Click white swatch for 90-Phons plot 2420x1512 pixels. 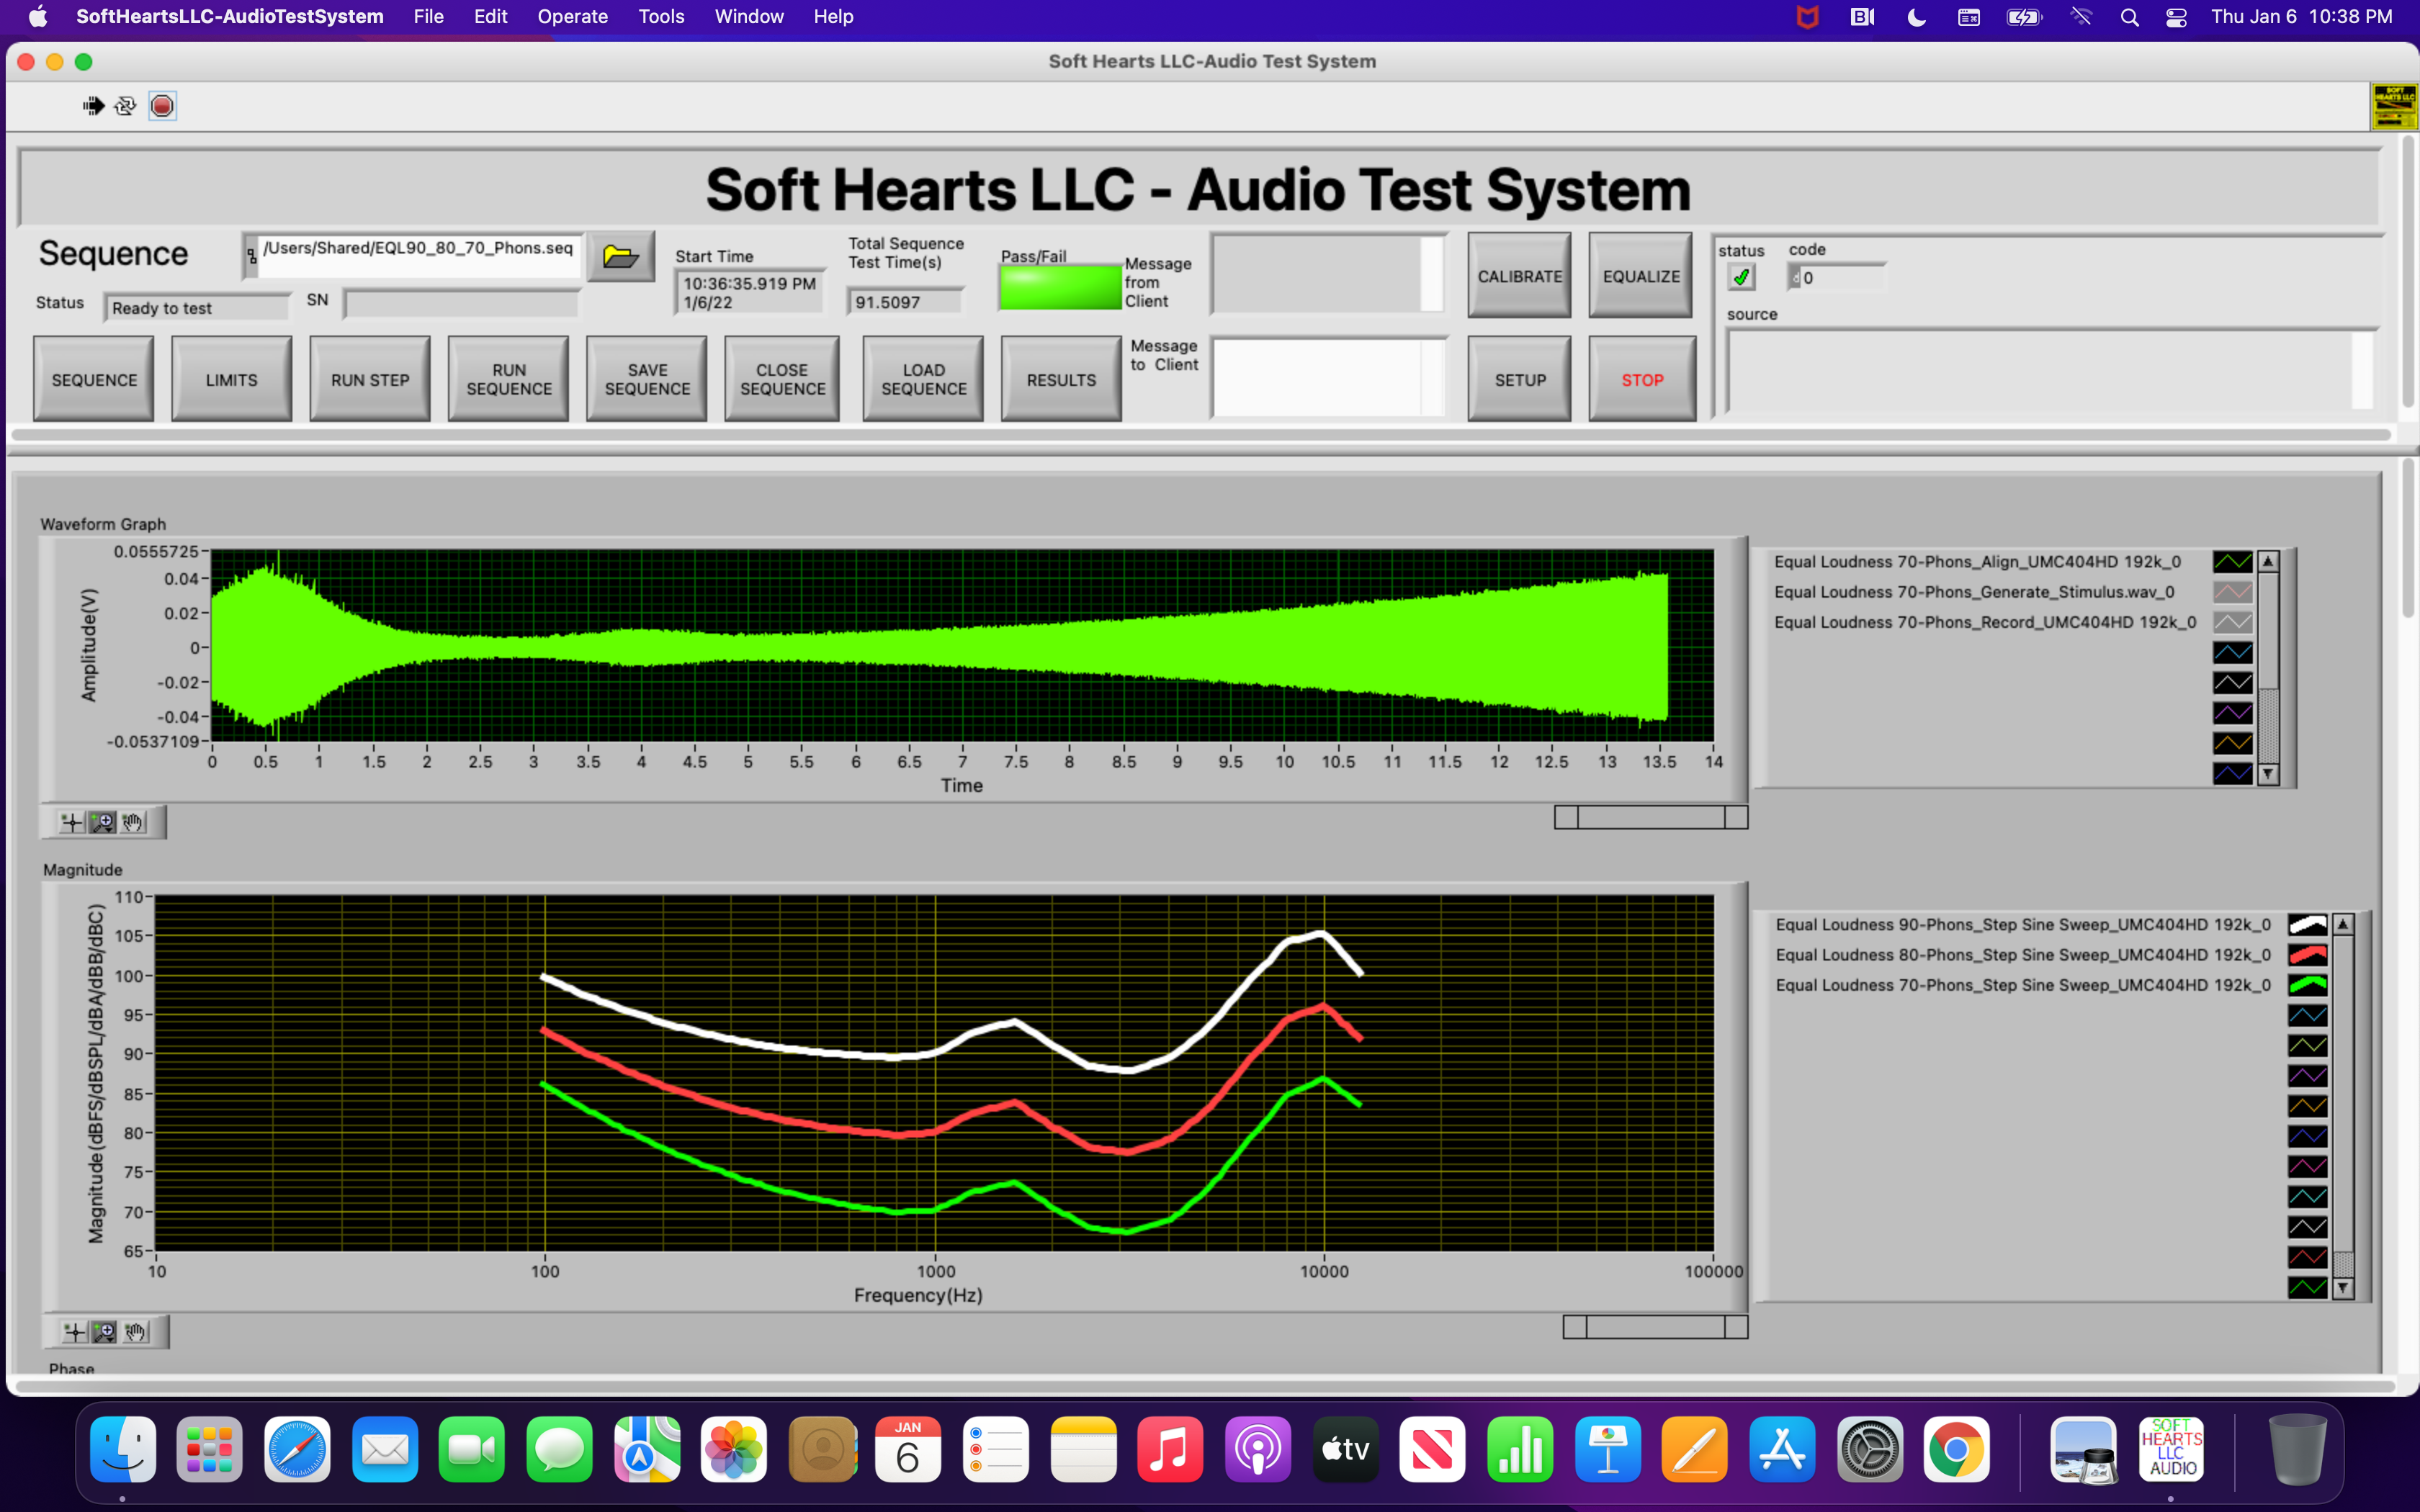pyautogui.click(x=2307, y=924)
